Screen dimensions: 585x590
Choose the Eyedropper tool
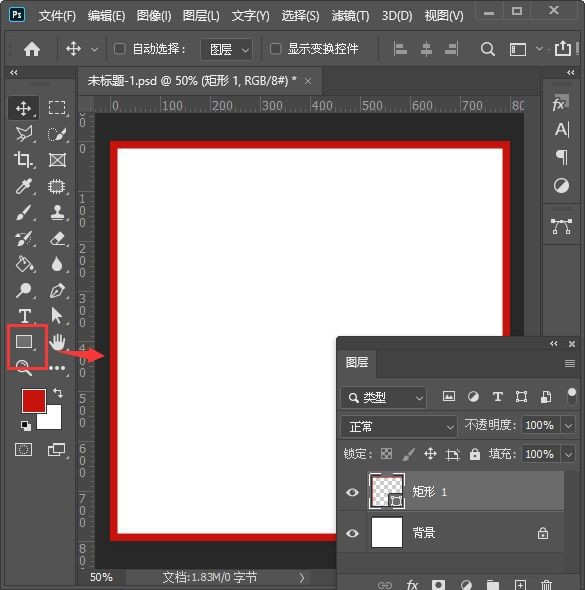tap(24, 187)
